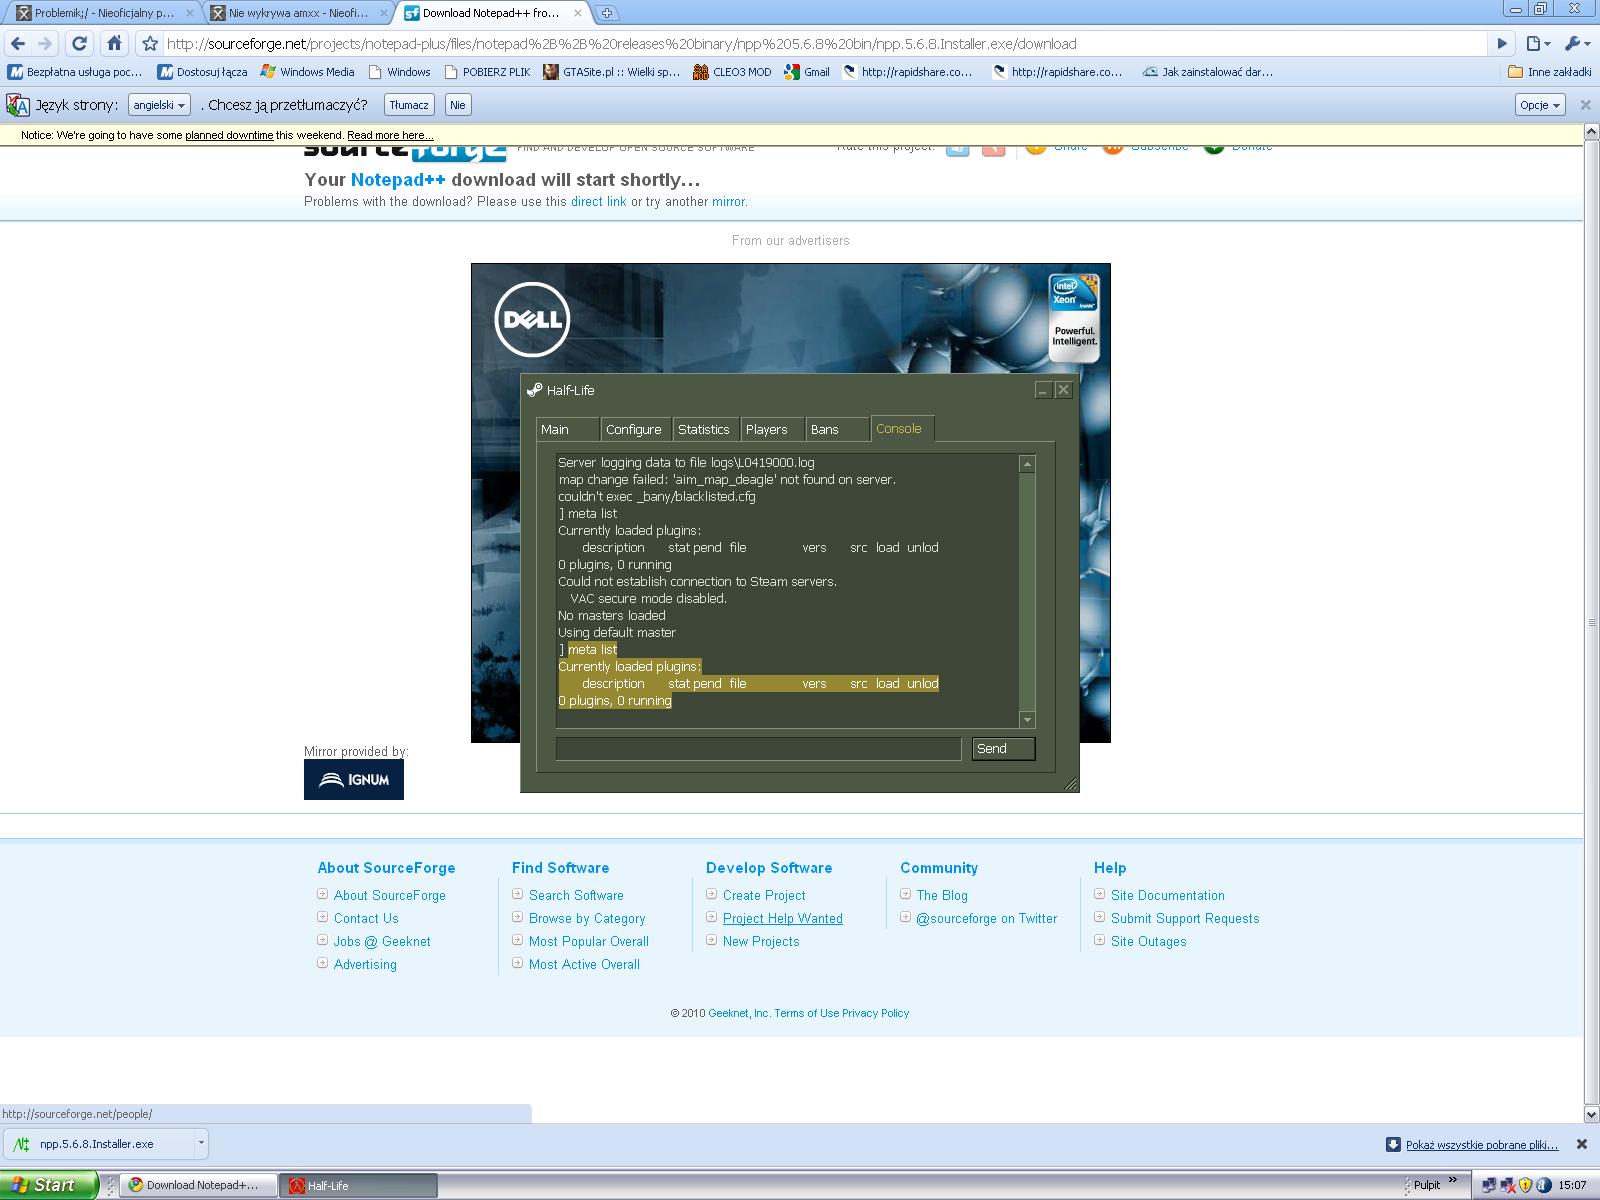
Task: Open the Gmail bookmark
Action: 807,72
